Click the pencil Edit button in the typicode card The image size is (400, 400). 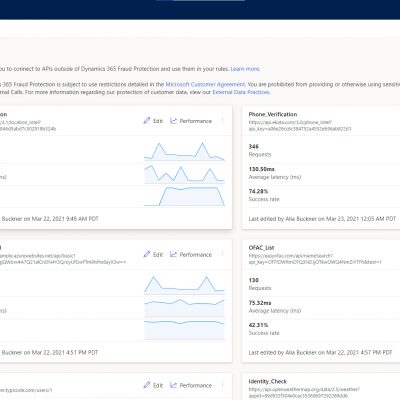pyautogui.click(x=153, y=385)
